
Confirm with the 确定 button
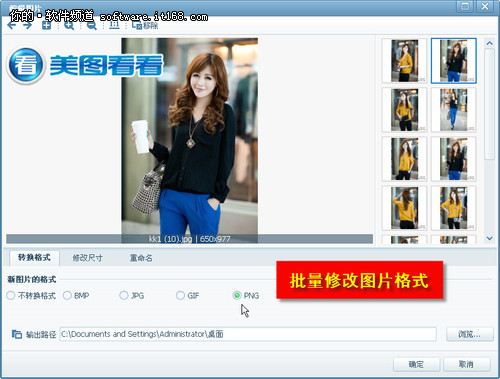[416, 364]
